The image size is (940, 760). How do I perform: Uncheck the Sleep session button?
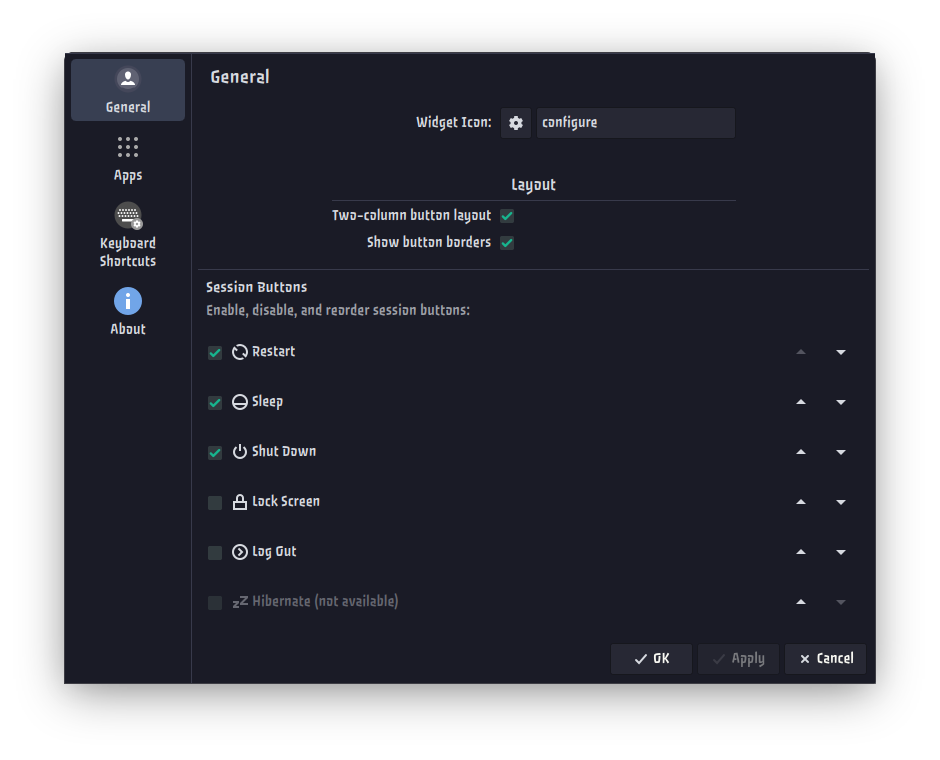pyautogui.click(x=215, y=402)
